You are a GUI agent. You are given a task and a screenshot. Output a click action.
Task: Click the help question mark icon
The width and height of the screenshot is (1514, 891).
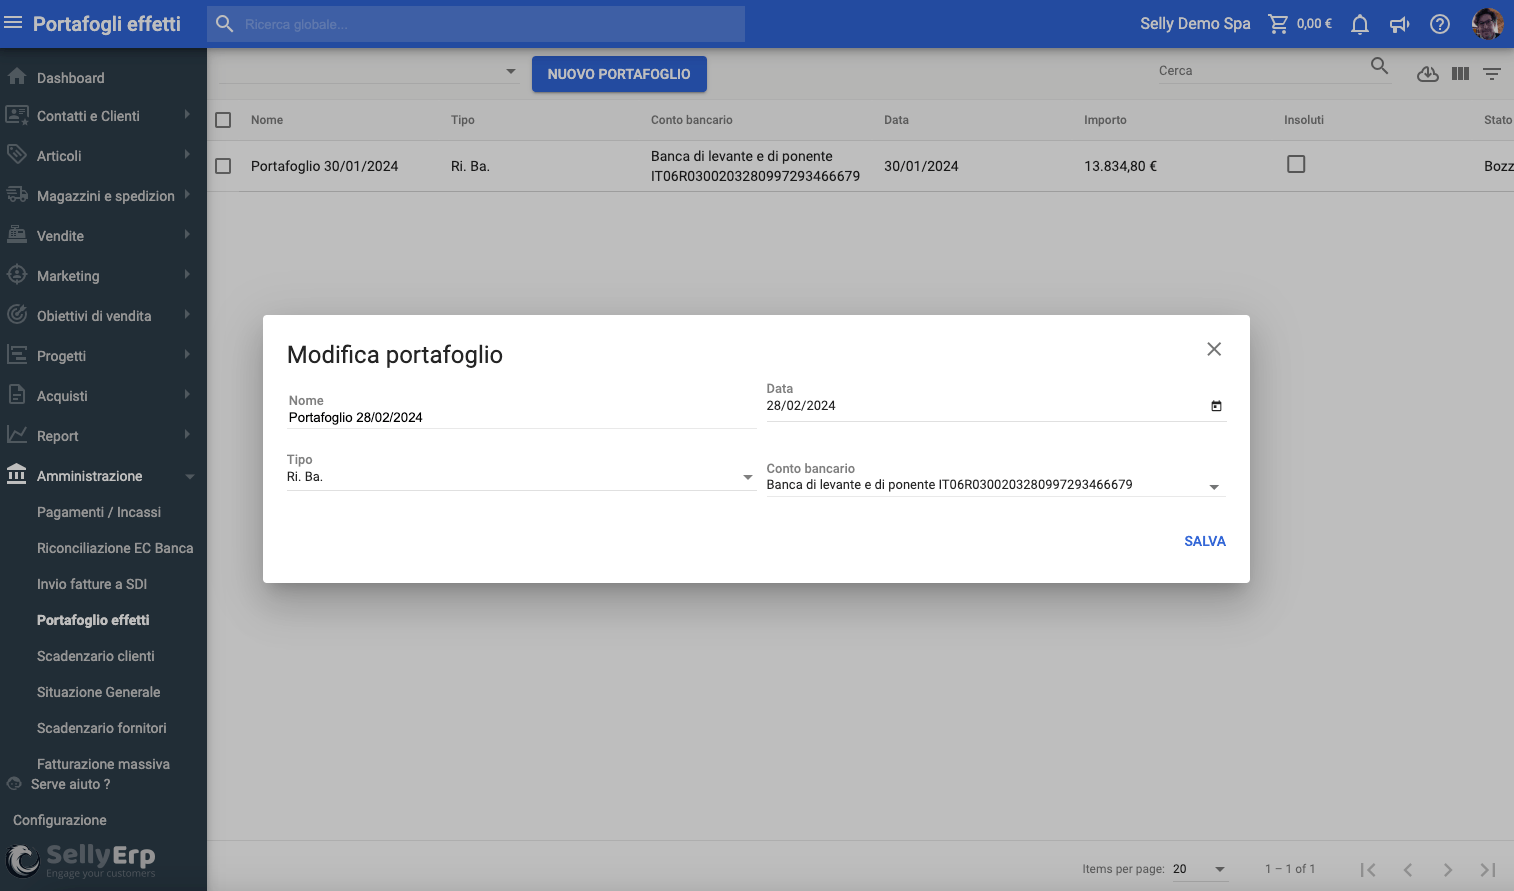click(x=1439, y=24)
